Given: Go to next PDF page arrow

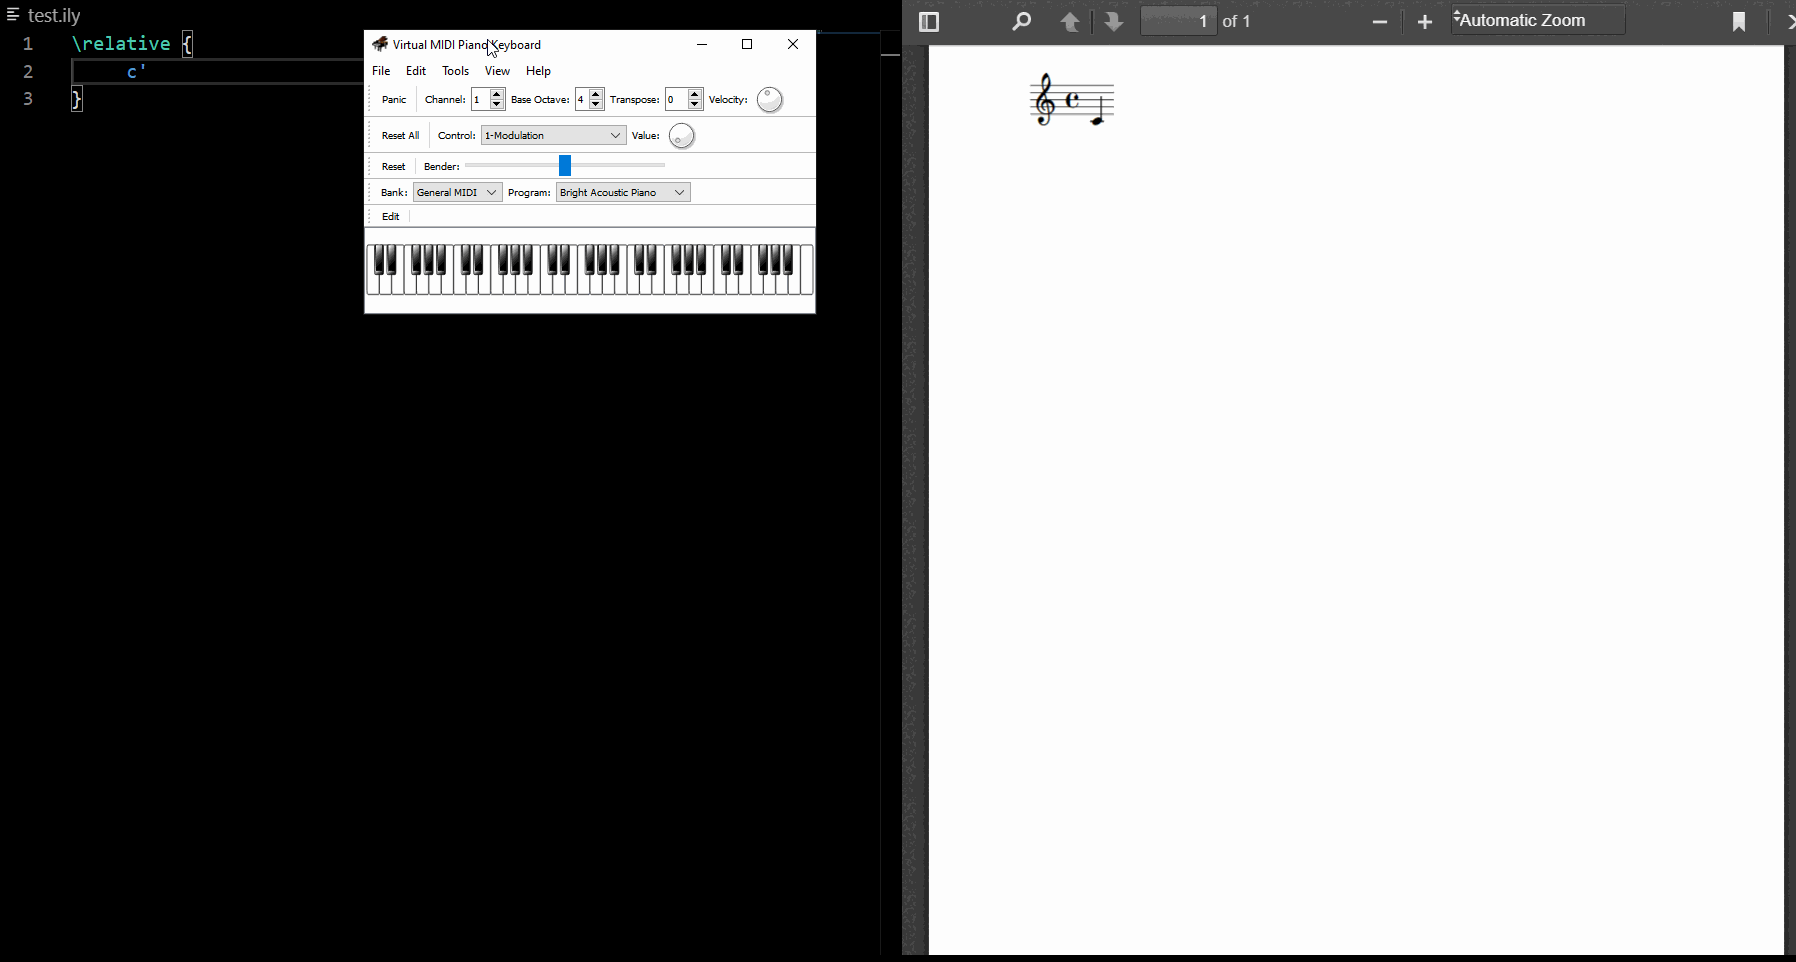Looking at the screenshot, I should coord(1114,22).
